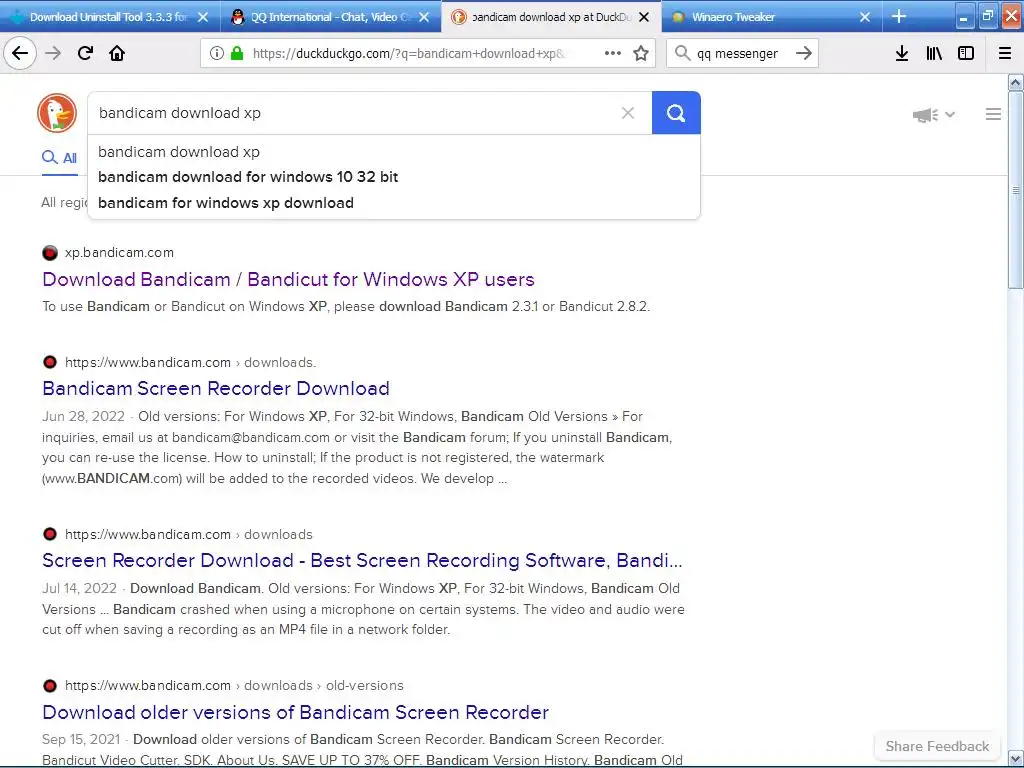Bookmark this page with the star icon
This screenshot has height=768, width=1024.
(641, 53)
